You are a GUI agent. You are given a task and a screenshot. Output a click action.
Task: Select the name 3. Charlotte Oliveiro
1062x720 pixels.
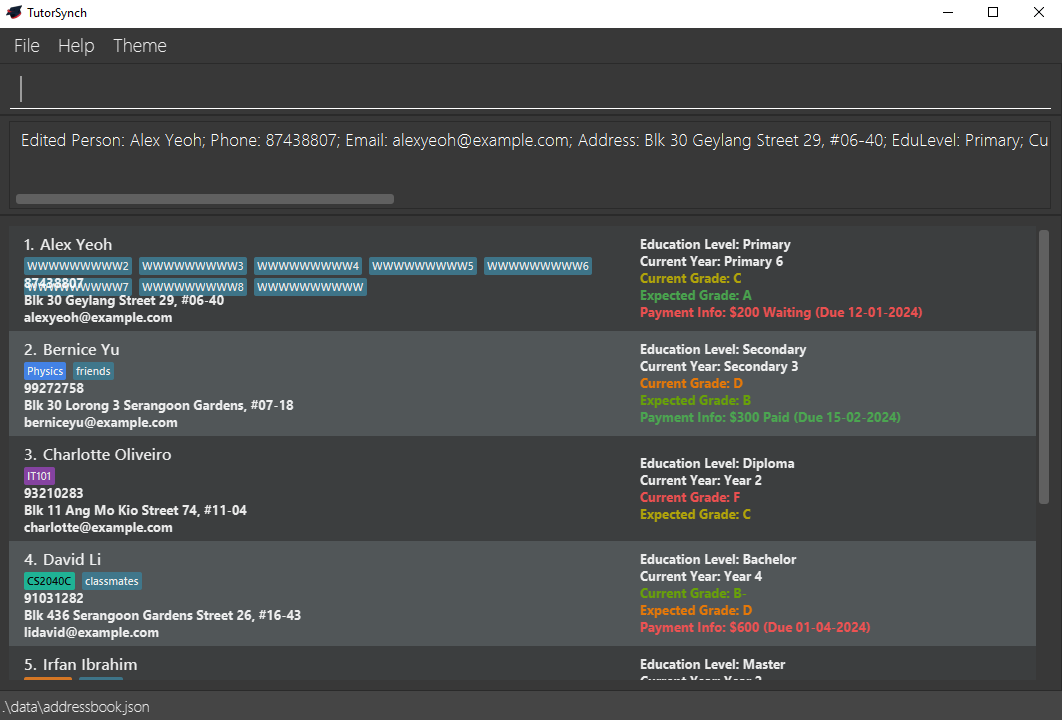tap(98, 454)
